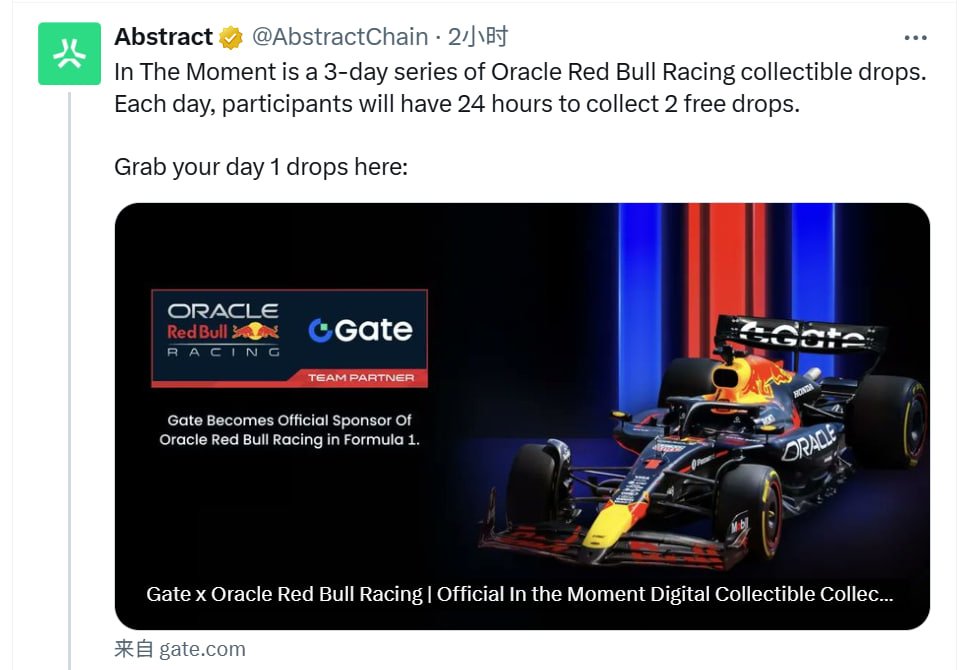Click the gold verified badge next to Abstract

(231, 38)
